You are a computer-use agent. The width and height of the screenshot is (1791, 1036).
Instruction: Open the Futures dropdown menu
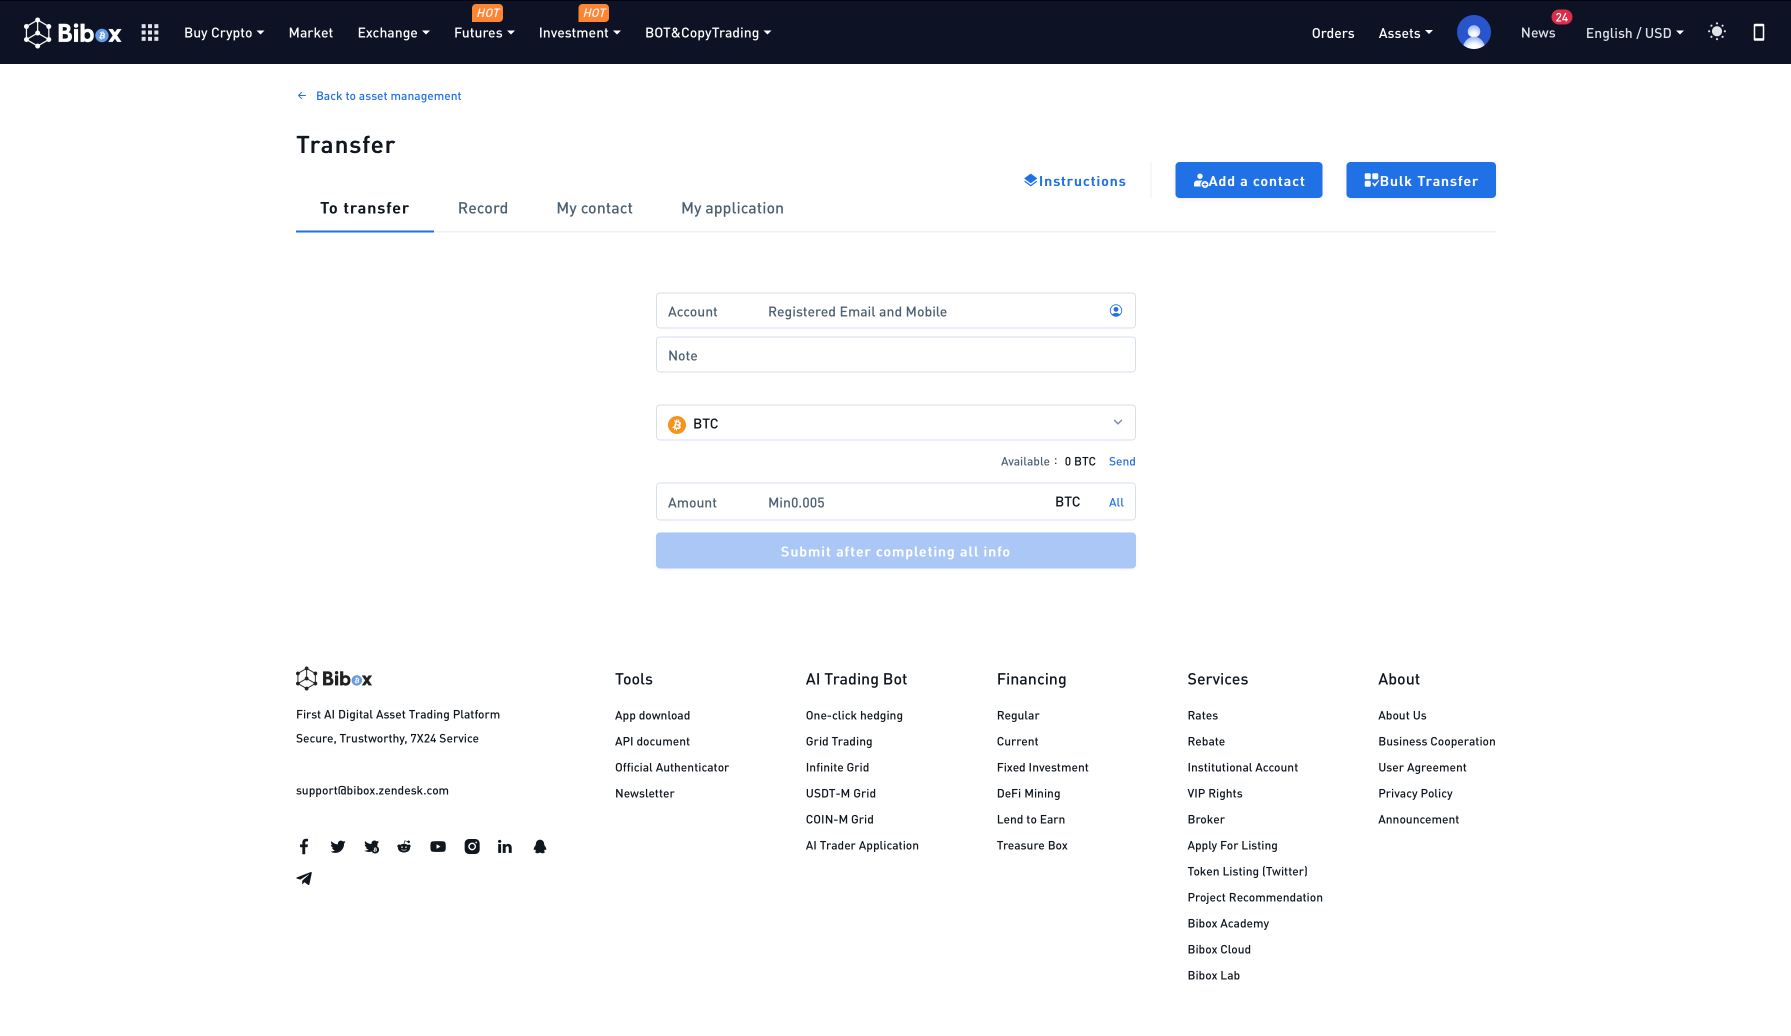click(x=484, y=33)
